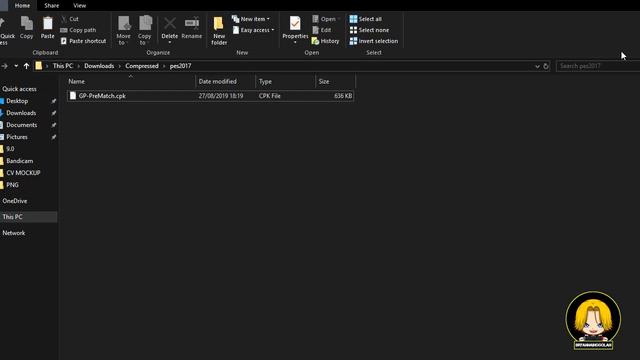The image size is (640, 360).
Task: Click the address bar folder icon
Action: [39, 66]
